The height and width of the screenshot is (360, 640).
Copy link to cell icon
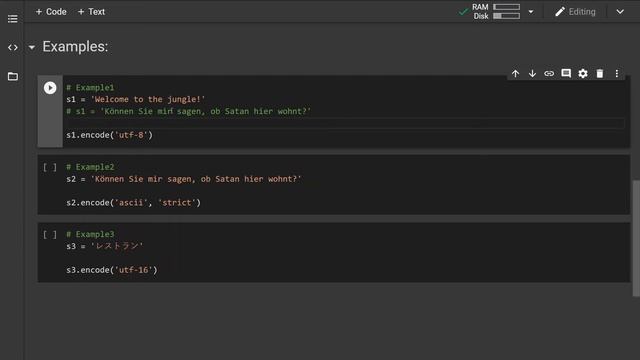pyautogui.click(x=549, y=73)
